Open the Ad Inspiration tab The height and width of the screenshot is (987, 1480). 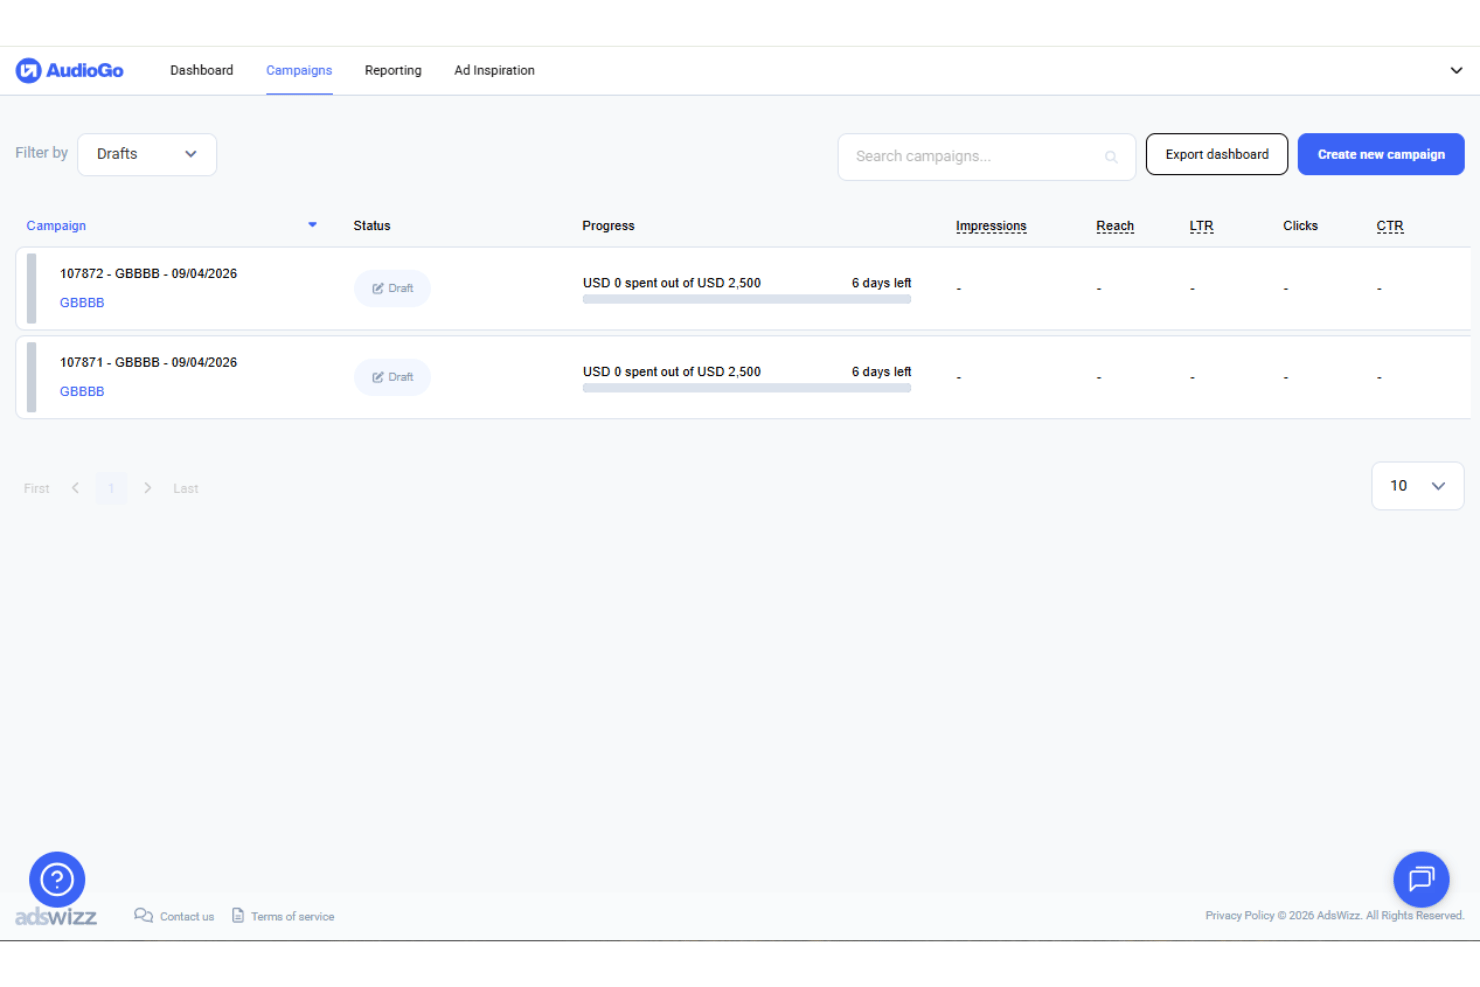point(494,70)
